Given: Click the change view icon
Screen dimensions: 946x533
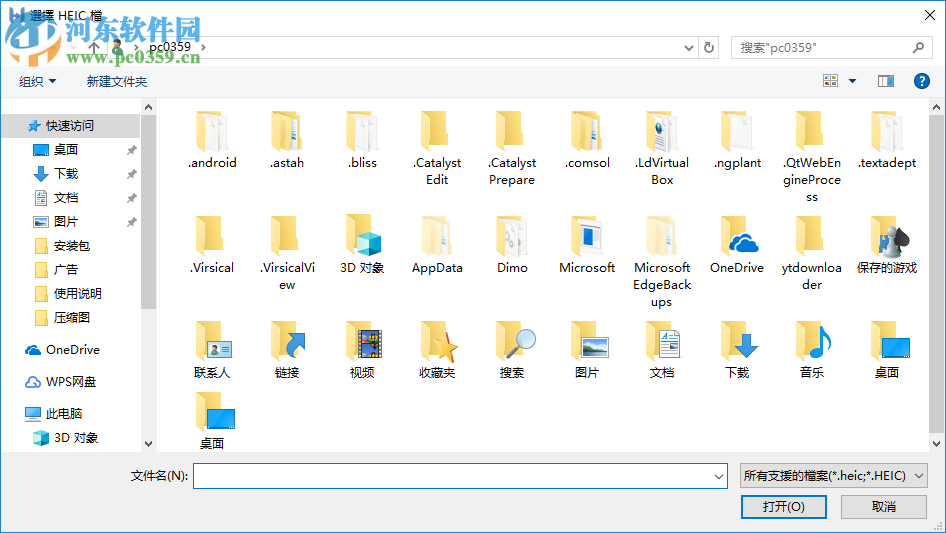Looking at the screenshot, I should [830, 81].
